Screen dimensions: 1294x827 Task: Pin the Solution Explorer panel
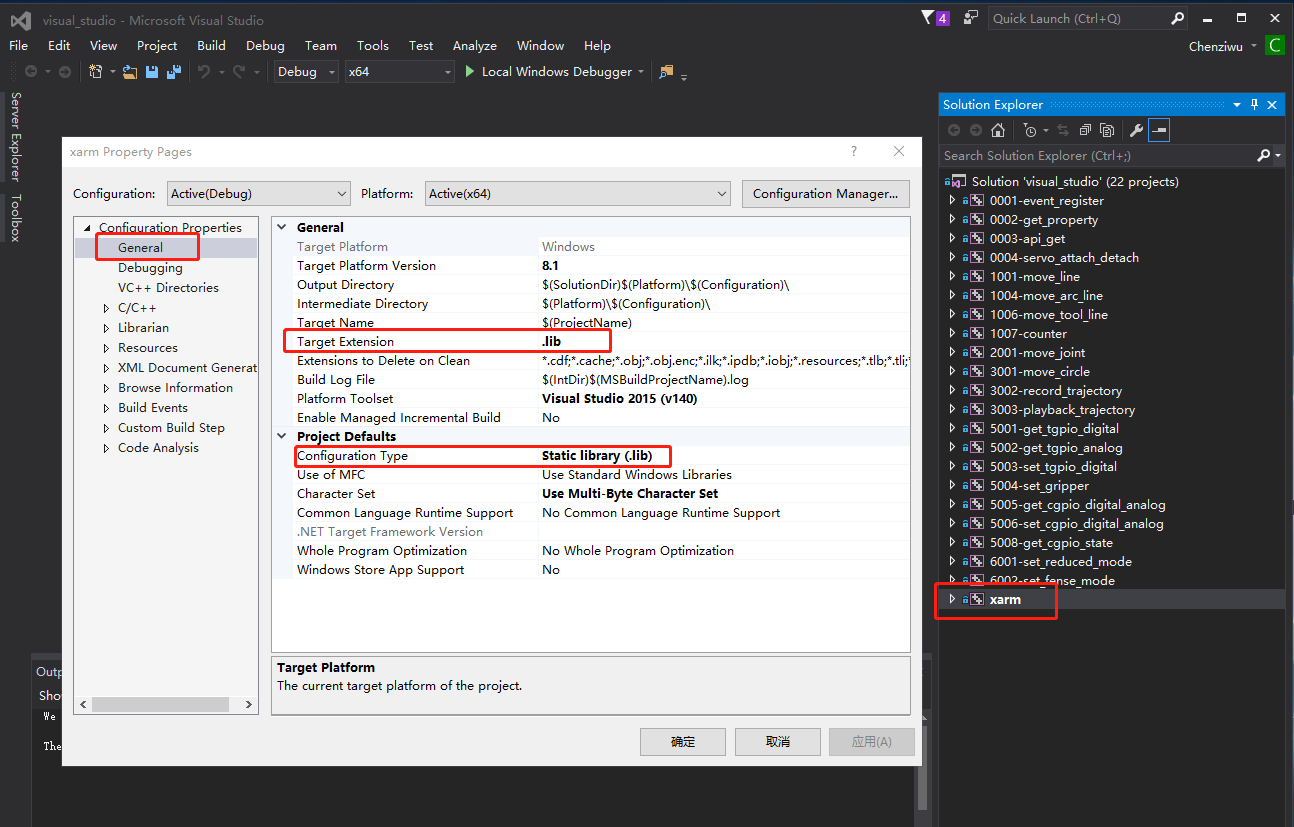[1254, 104]
